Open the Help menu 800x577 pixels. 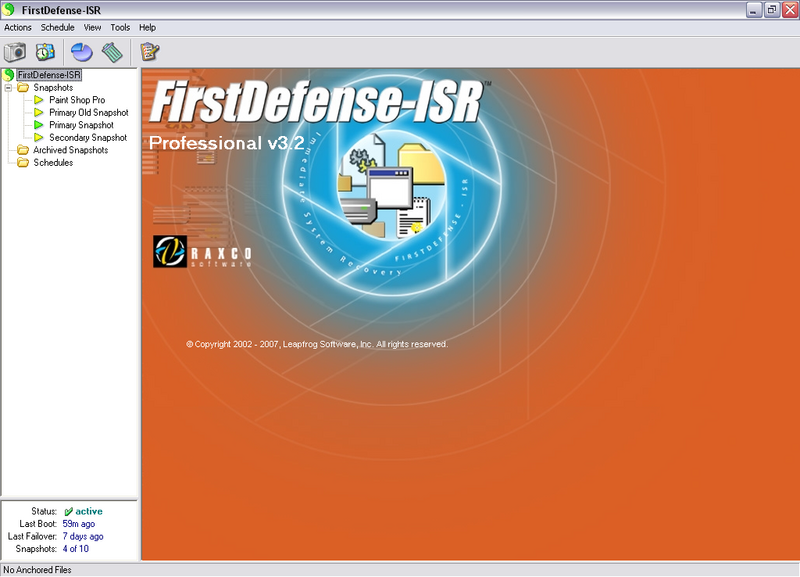pos(147,28)
